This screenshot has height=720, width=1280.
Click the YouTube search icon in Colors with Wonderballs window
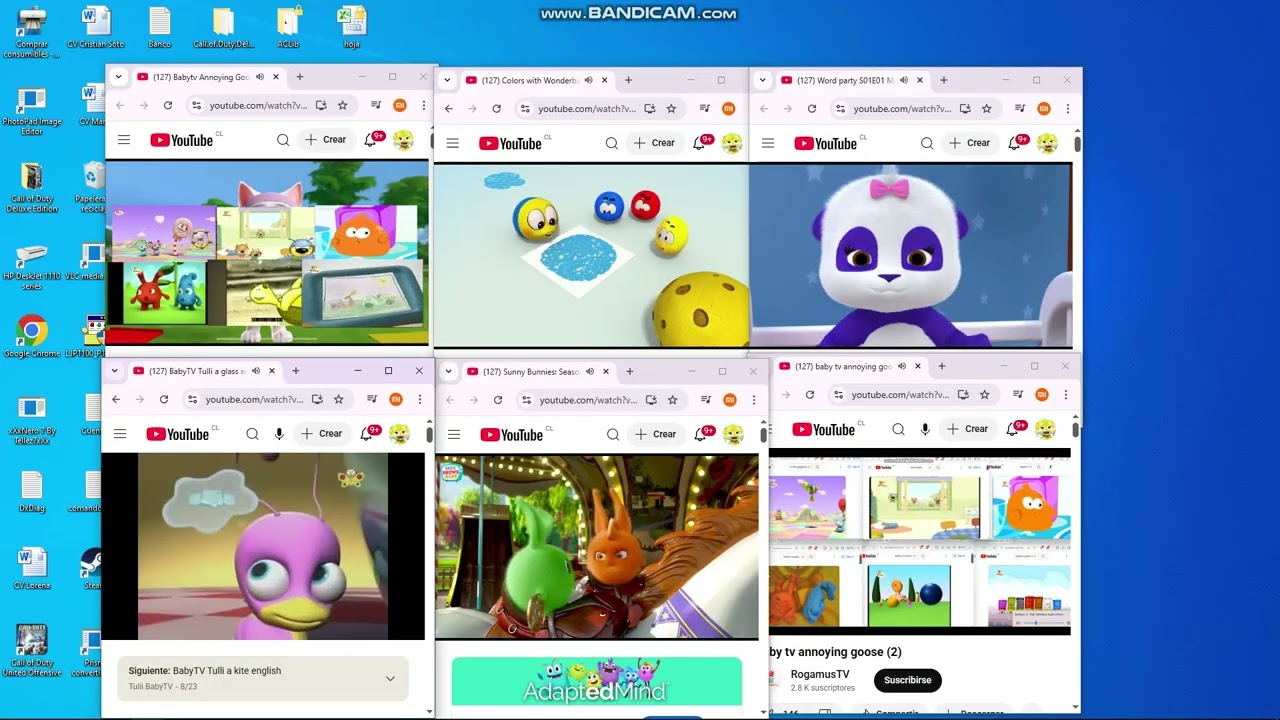coord(611,143)
